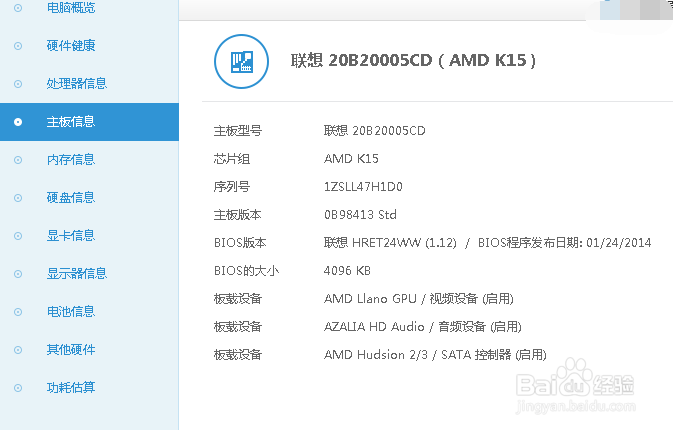The image size is (673, 430).
Task: Select the highlighted 主板信息 item
Action: 89,122
